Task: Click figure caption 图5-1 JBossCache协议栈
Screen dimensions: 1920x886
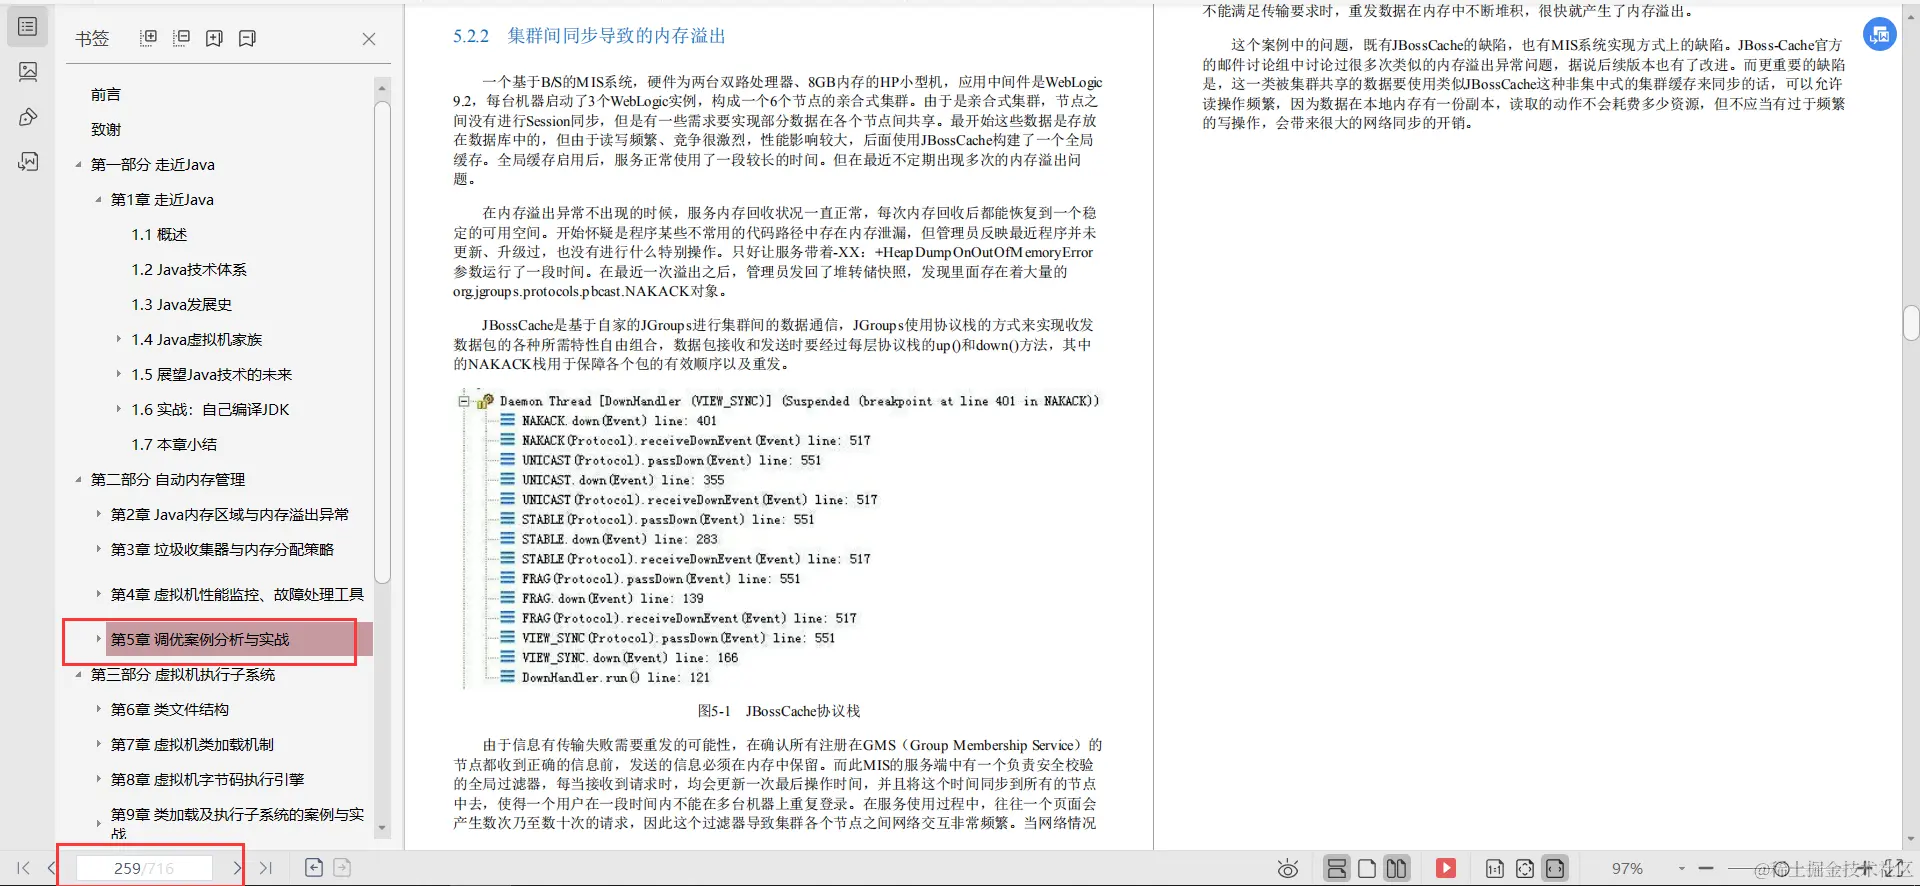Action: pyautogui.click(x=779, y=711)
